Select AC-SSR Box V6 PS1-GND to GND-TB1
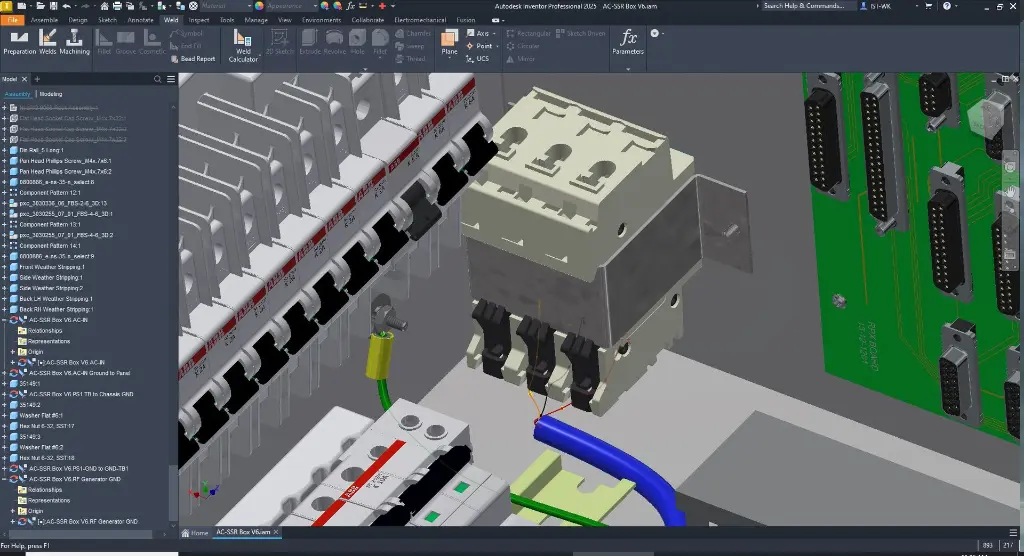 [x=78, y=468]
